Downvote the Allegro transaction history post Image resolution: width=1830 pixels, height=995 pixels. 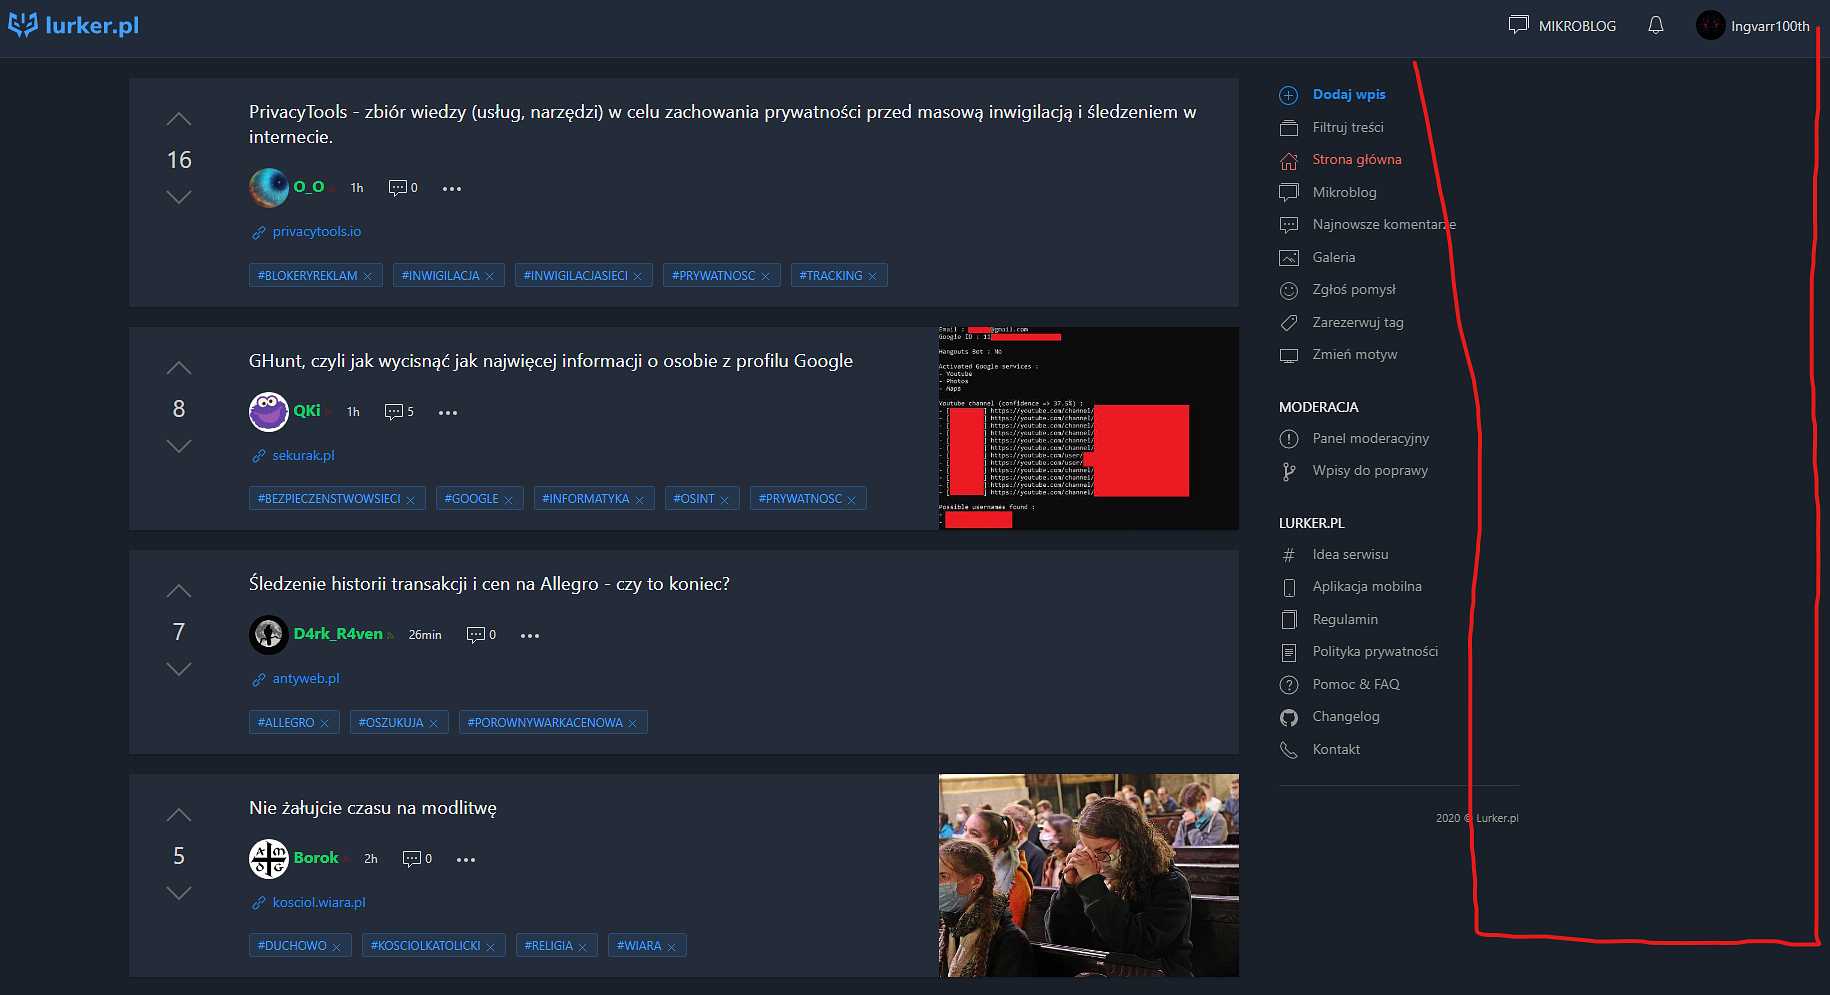[x=179, y=669]
